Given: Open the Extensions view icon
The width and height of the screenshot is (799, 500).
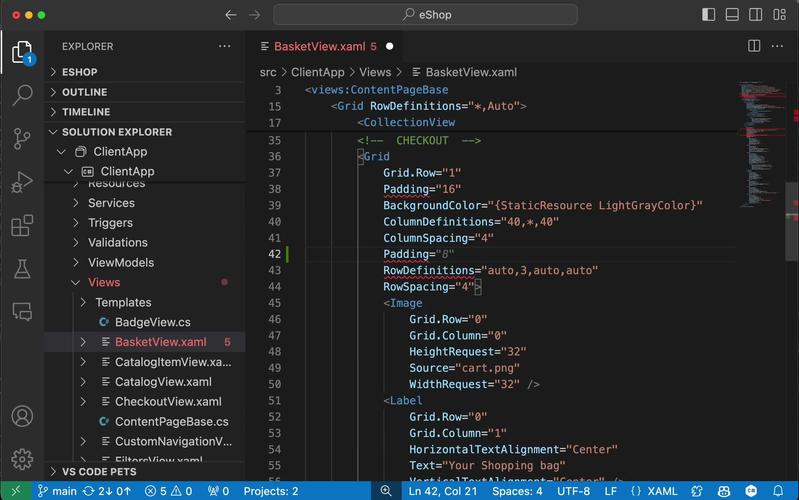Looking at the screenshot, I should [22, 225].
